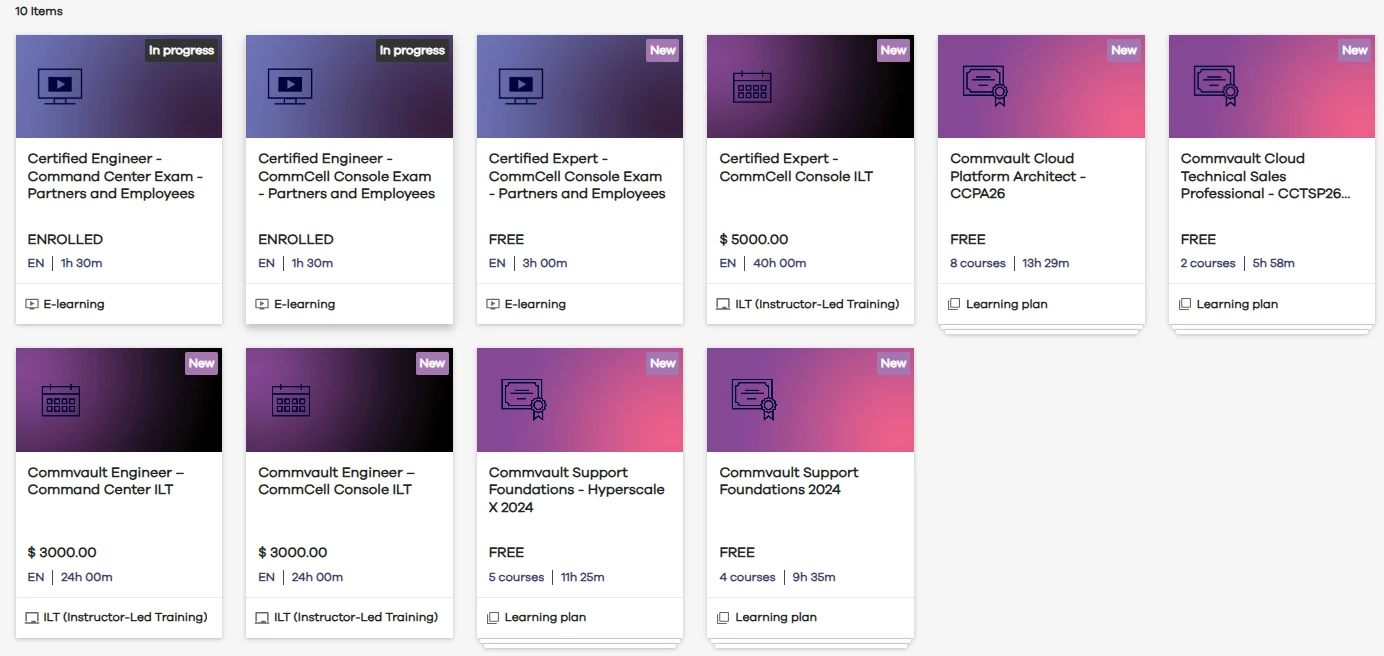The width and height of the screenshot is (1384, 656).
Task: Click certificate icon on Hyperscale X 2024 card
Action: 524,400
